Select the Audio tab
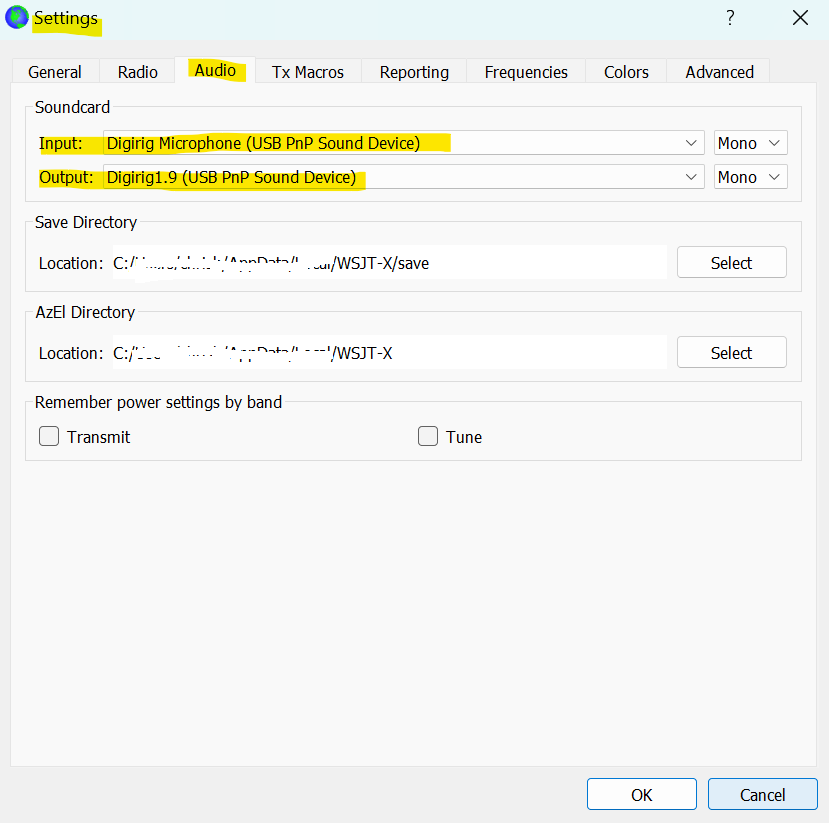The width and height of the screenshot is (829, 823). (x=215, y=70)
